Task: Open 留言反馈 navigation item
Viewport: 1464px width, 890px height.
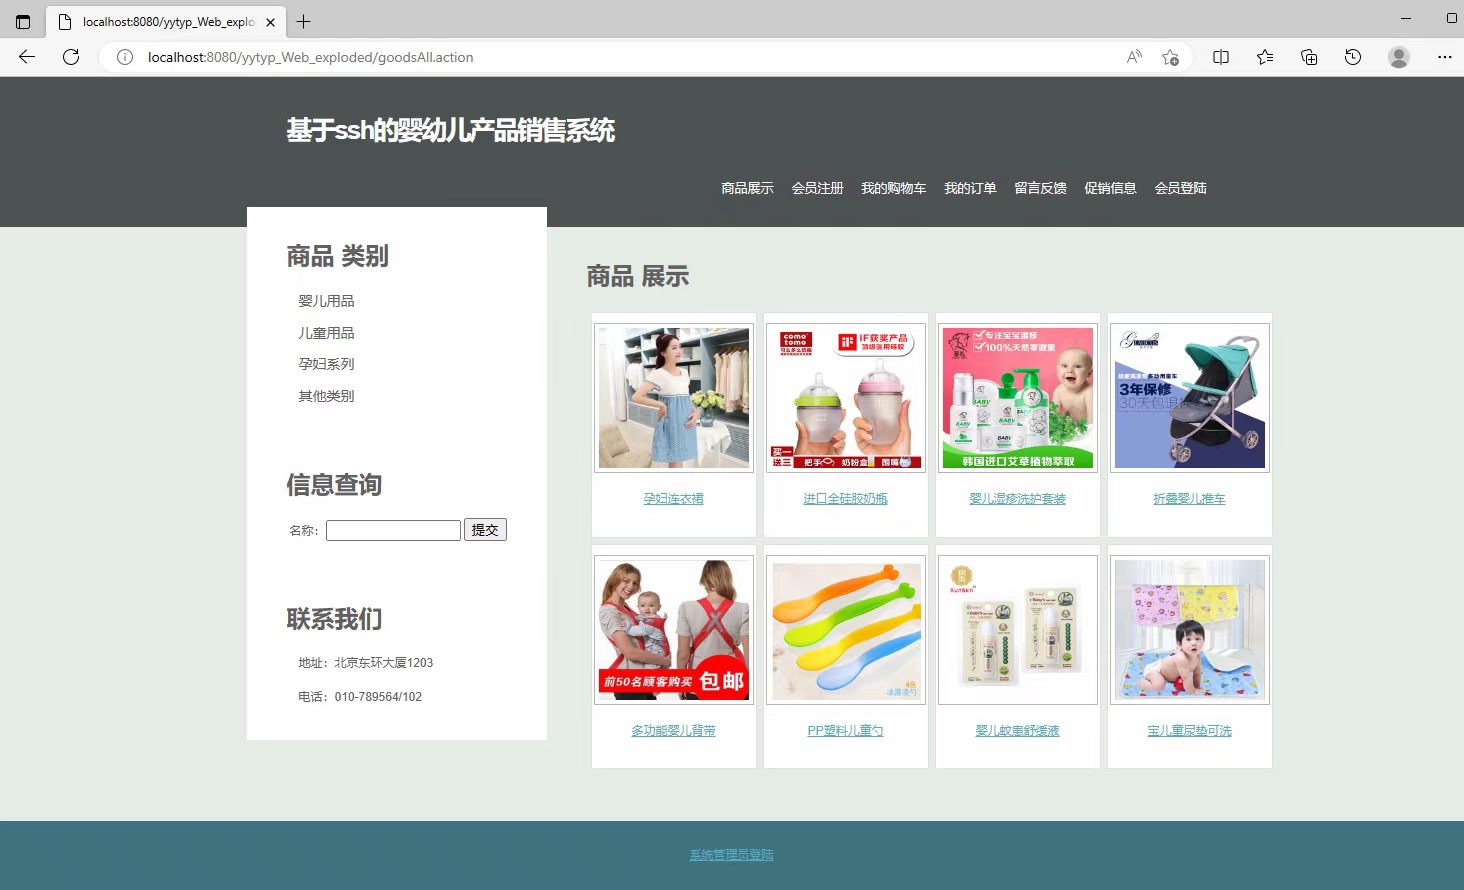Action: coord(1041,188)
